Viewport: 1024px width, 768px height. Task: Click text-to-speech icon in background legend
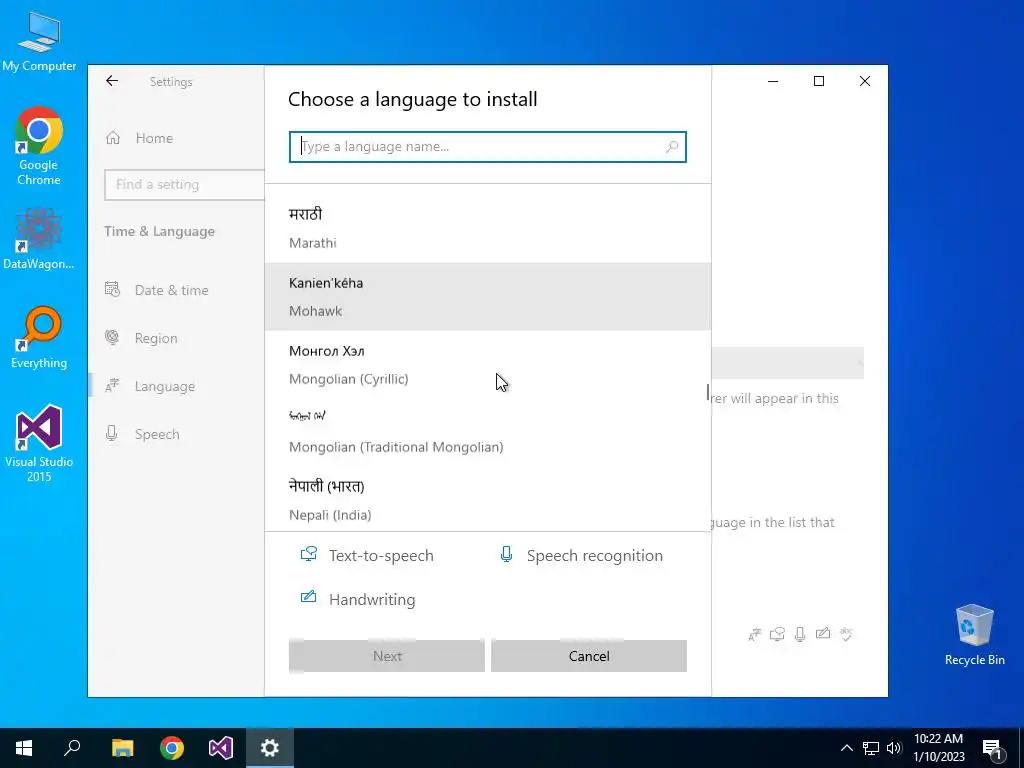(x=777, y=634)
